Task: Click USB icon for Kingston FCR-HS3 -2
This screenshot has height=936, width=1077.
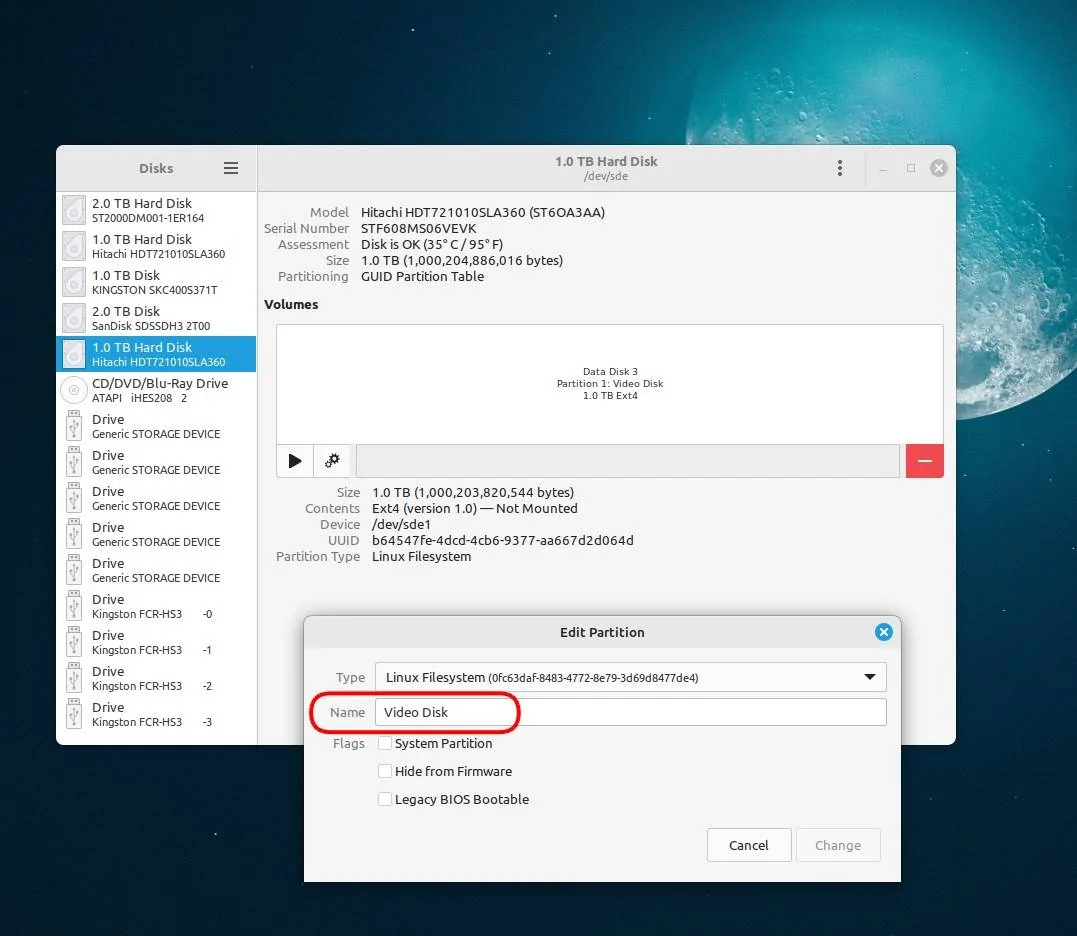Action: tap(74, 678)
